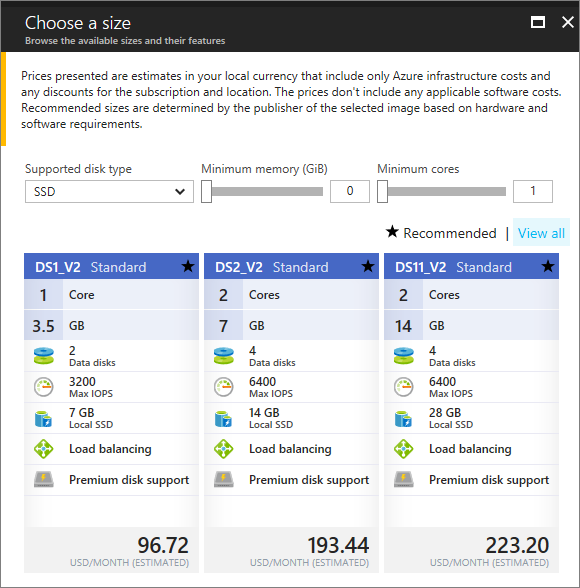Maximize the Choose a size blade
Viewport: 580px width, 588px height.
click(538, 22)
